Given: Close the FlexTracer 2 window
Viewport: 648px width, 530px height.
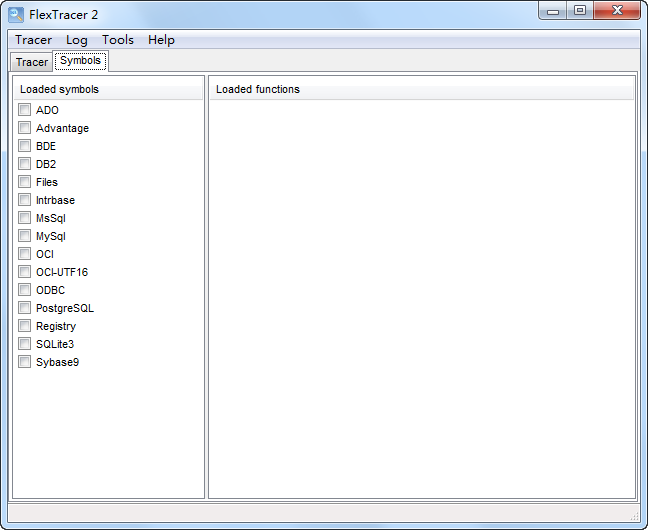Looking at the screenshot, I should (x=617, y=10).
